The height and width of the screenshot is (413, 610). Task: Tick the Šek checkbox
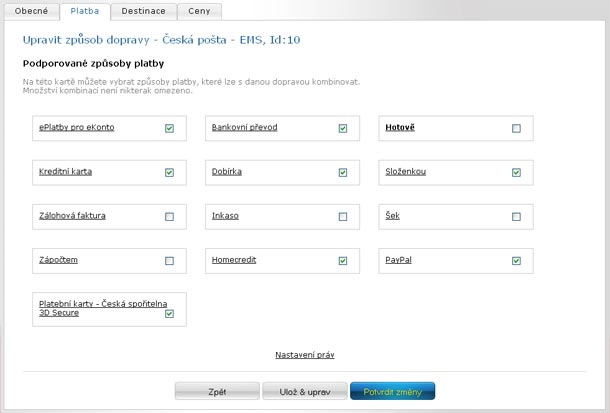[x=516, y=217]
